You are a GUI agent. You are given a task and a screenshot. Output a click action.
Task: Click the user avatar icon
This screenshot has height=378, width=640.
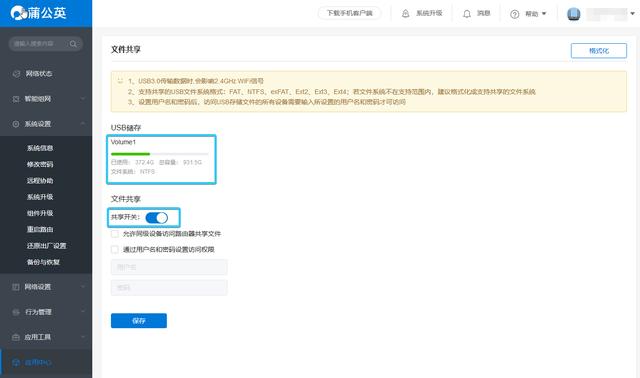573,14
